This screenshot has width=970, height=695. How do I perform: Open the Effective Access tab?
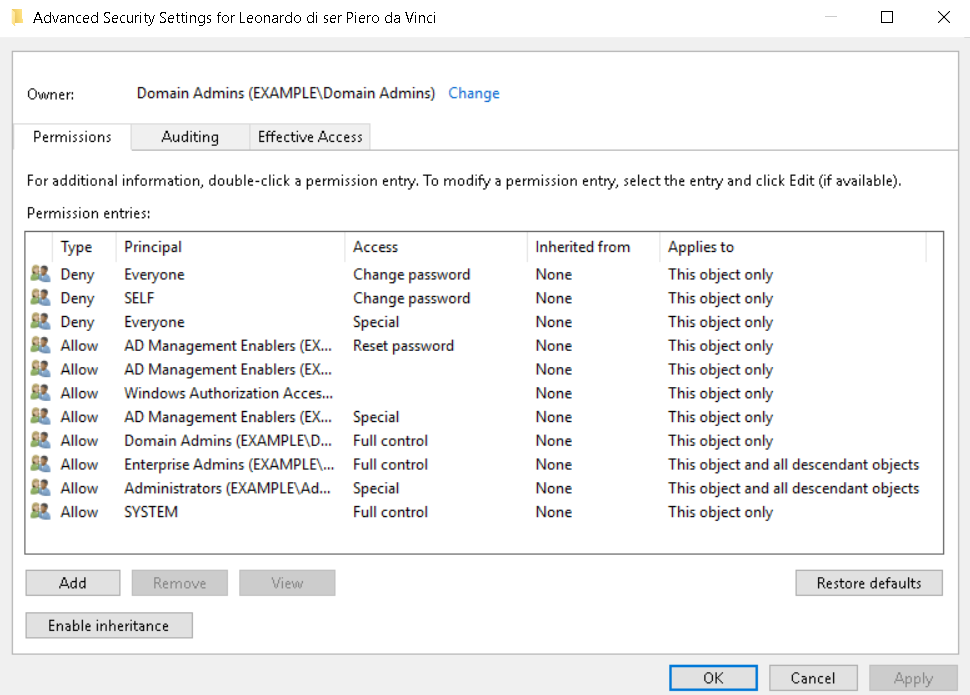click(310, 137)
